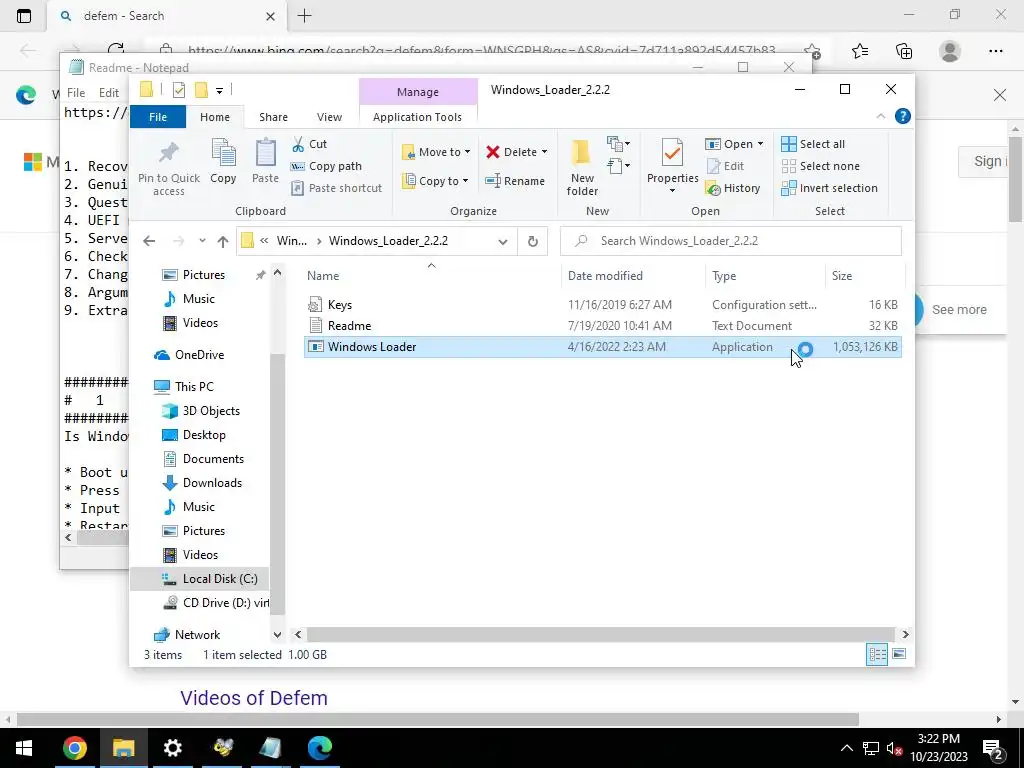The height and width of the screenshot is (768, 1024).
Task: Click file list horizontal scrollbar
Action: pos(600,635)
